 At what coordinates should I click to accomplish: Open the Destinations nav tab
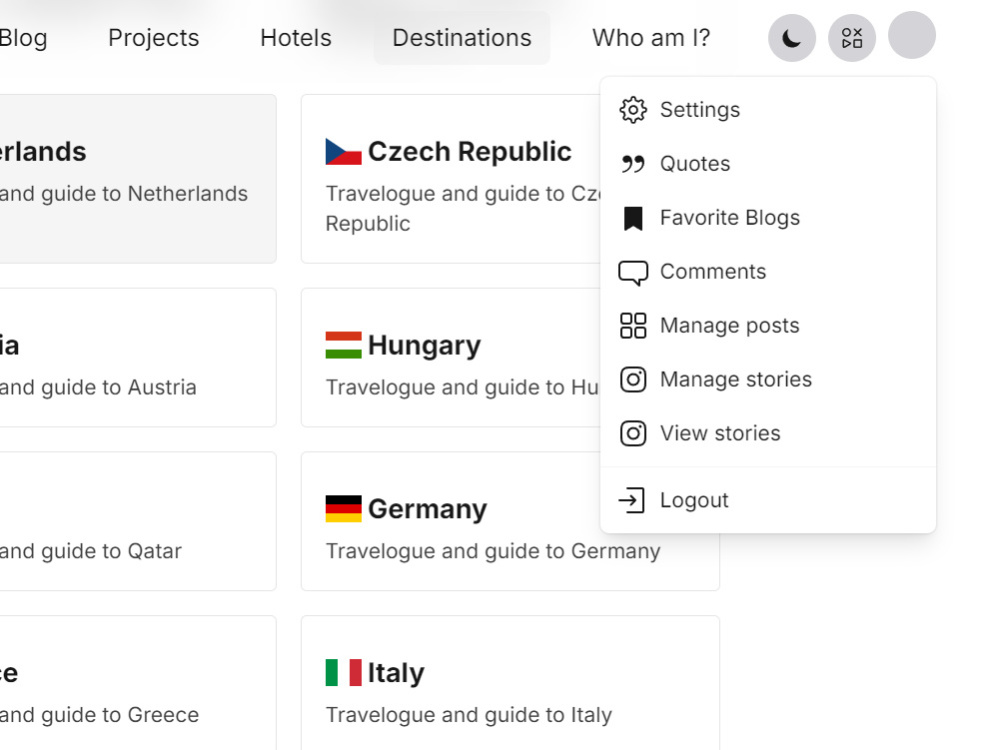point(462,38)
